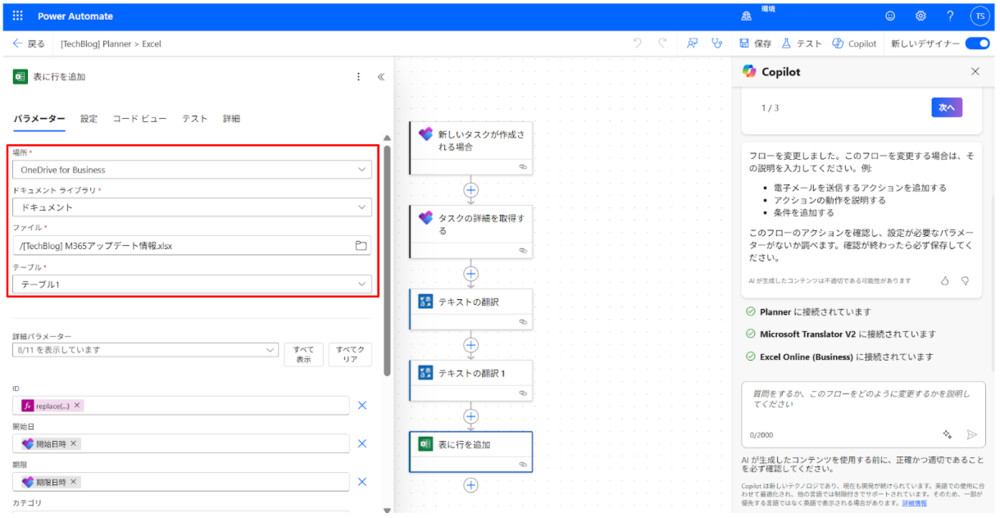Click the feedback smiley icon
The height and width of the screenshot is (518, 1000).
[x=890, y=17]
